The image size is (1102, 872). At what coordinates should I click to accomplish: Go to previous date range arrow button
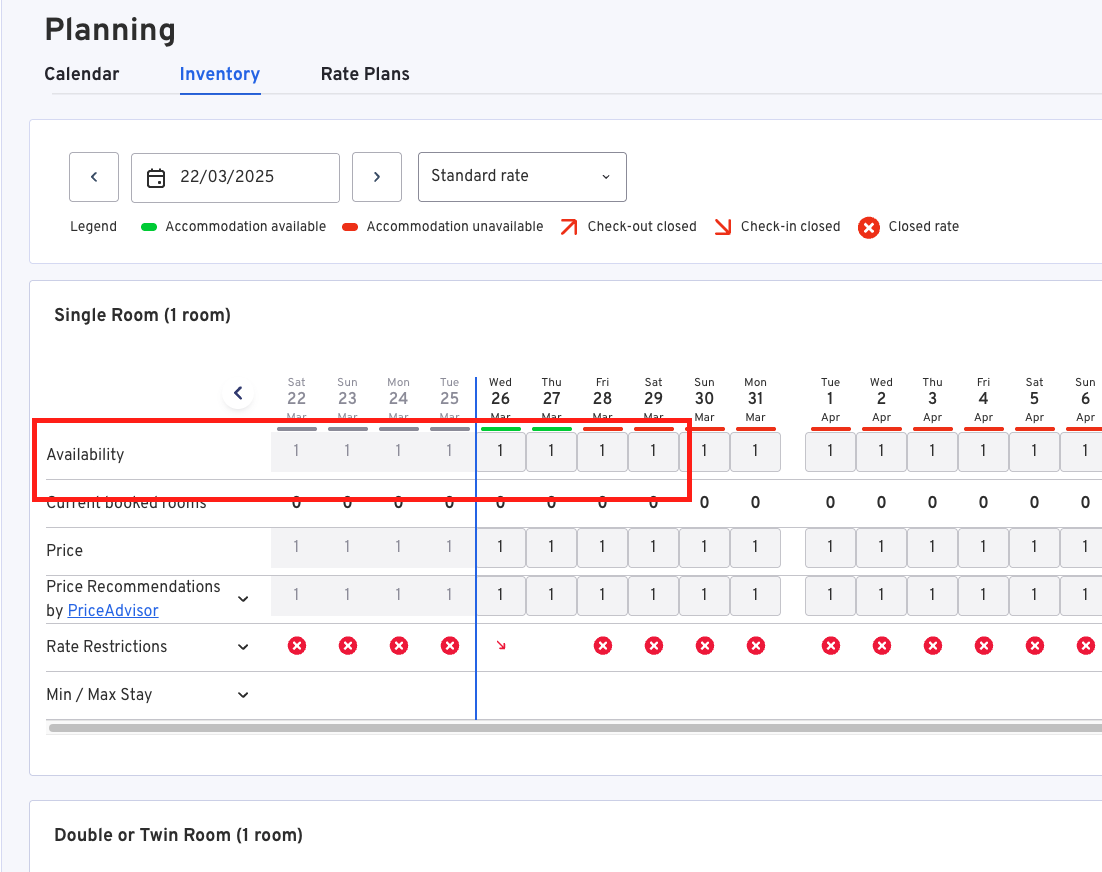(x=94, y=177)
